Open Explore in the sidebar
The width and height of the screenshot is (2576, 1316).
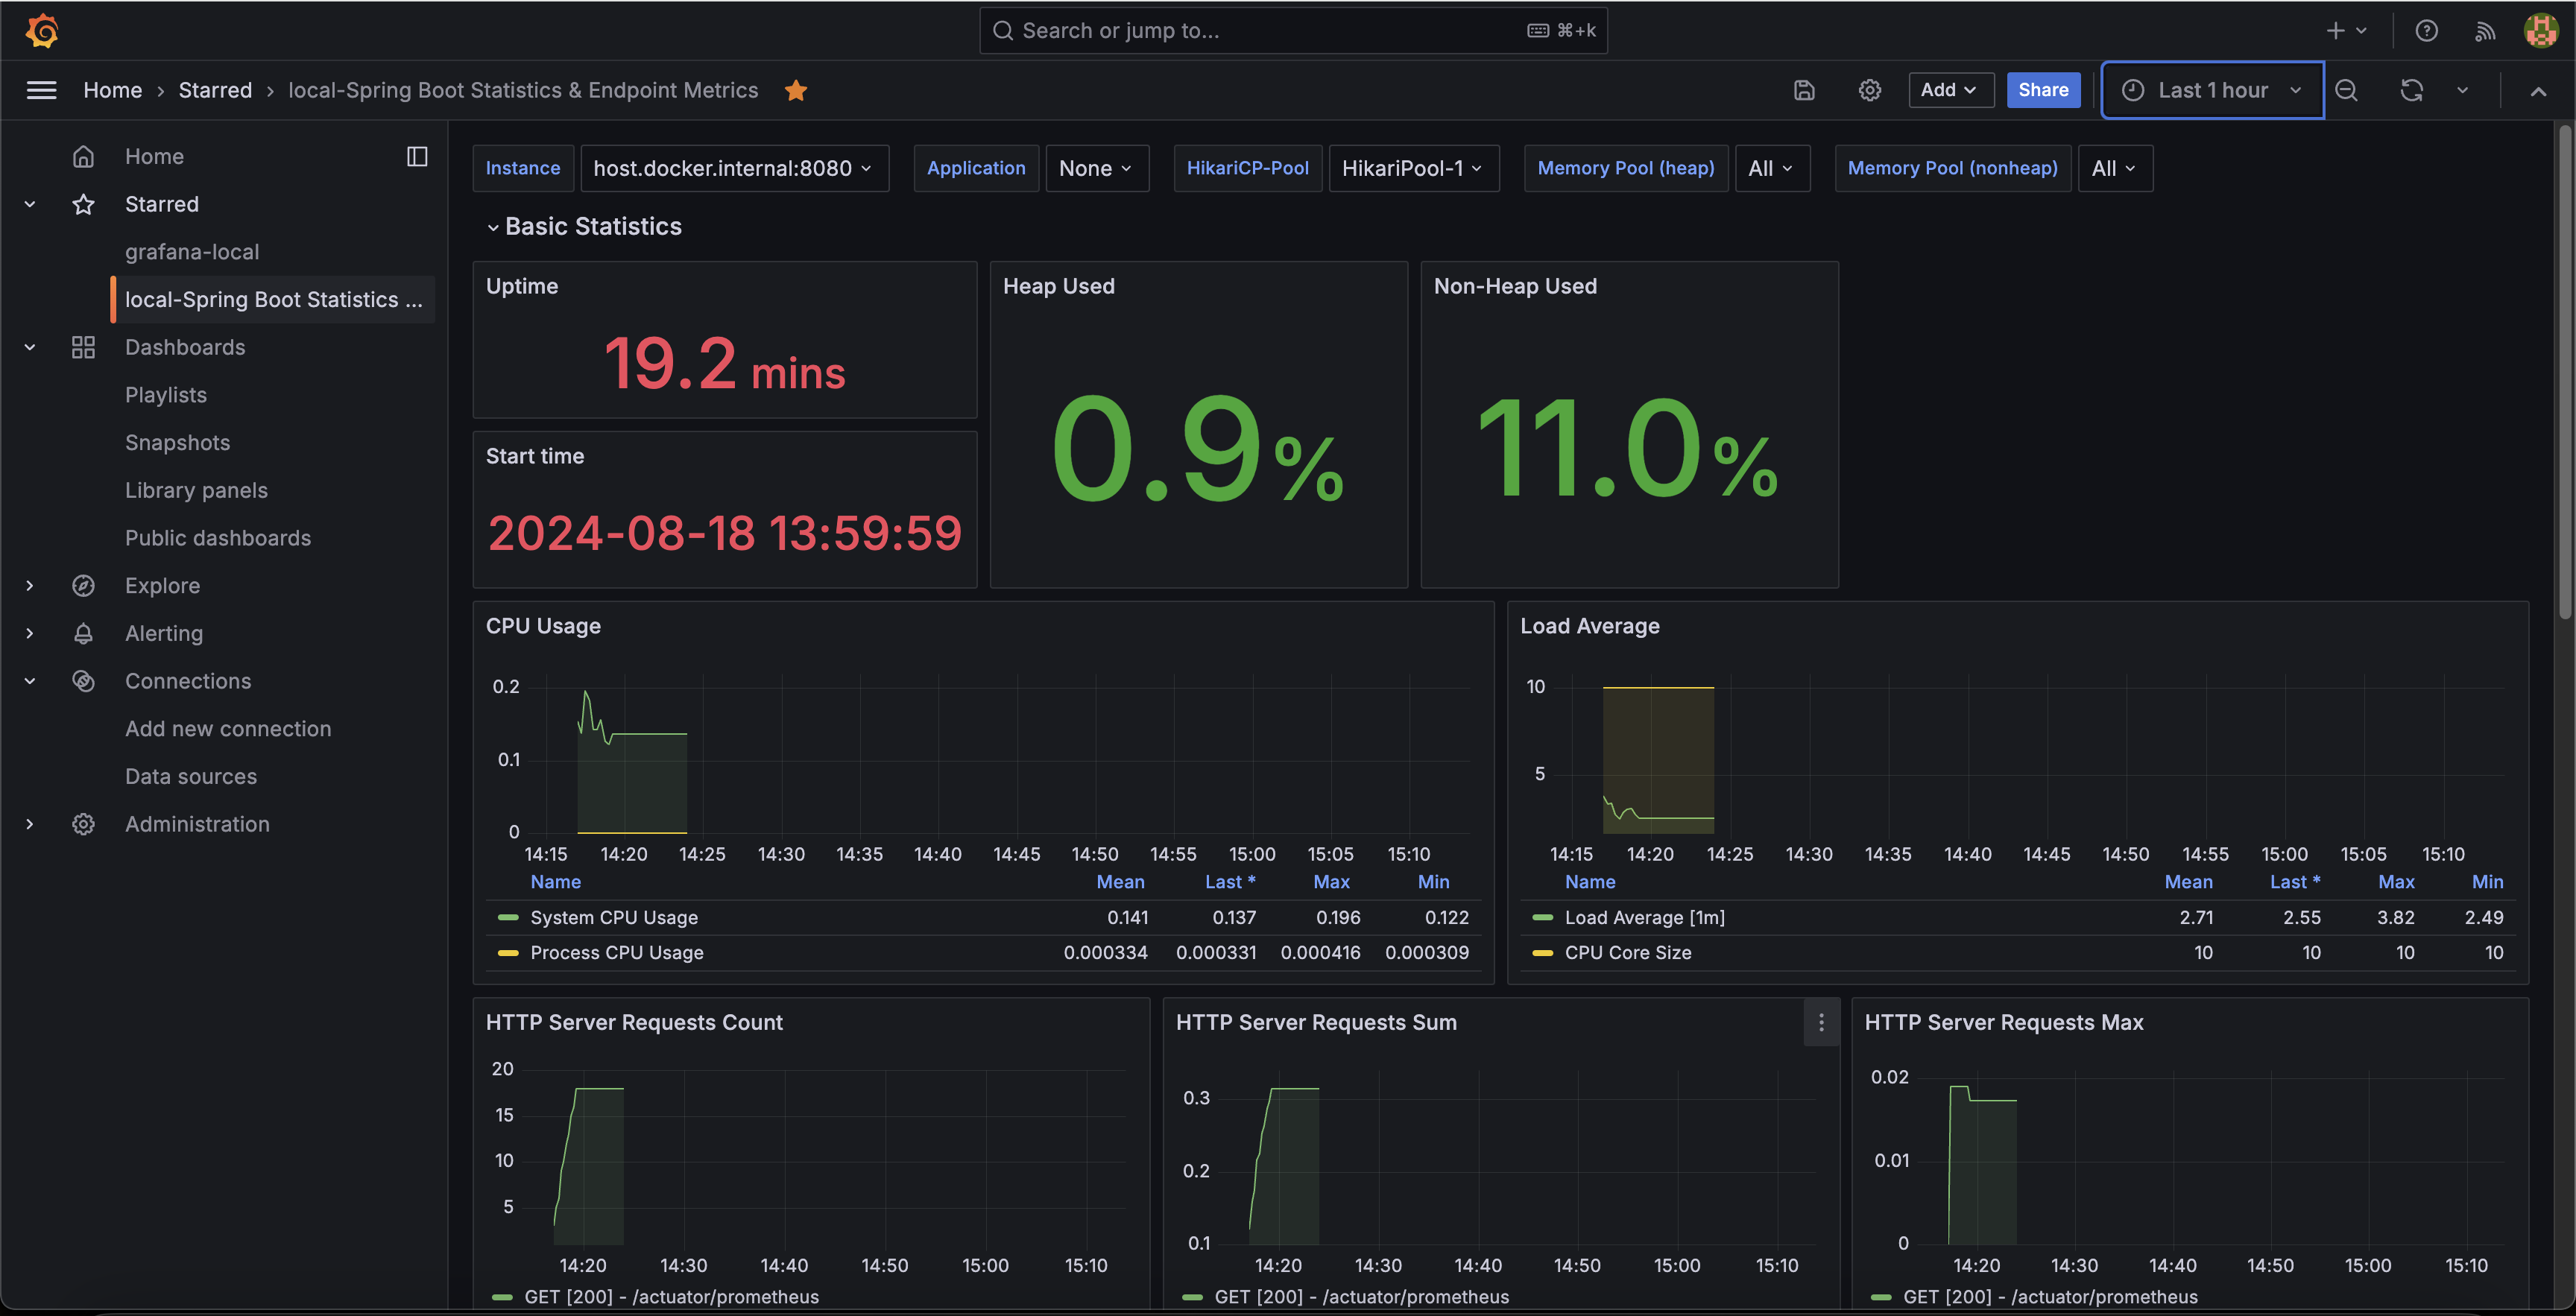[x=162, y=585]
